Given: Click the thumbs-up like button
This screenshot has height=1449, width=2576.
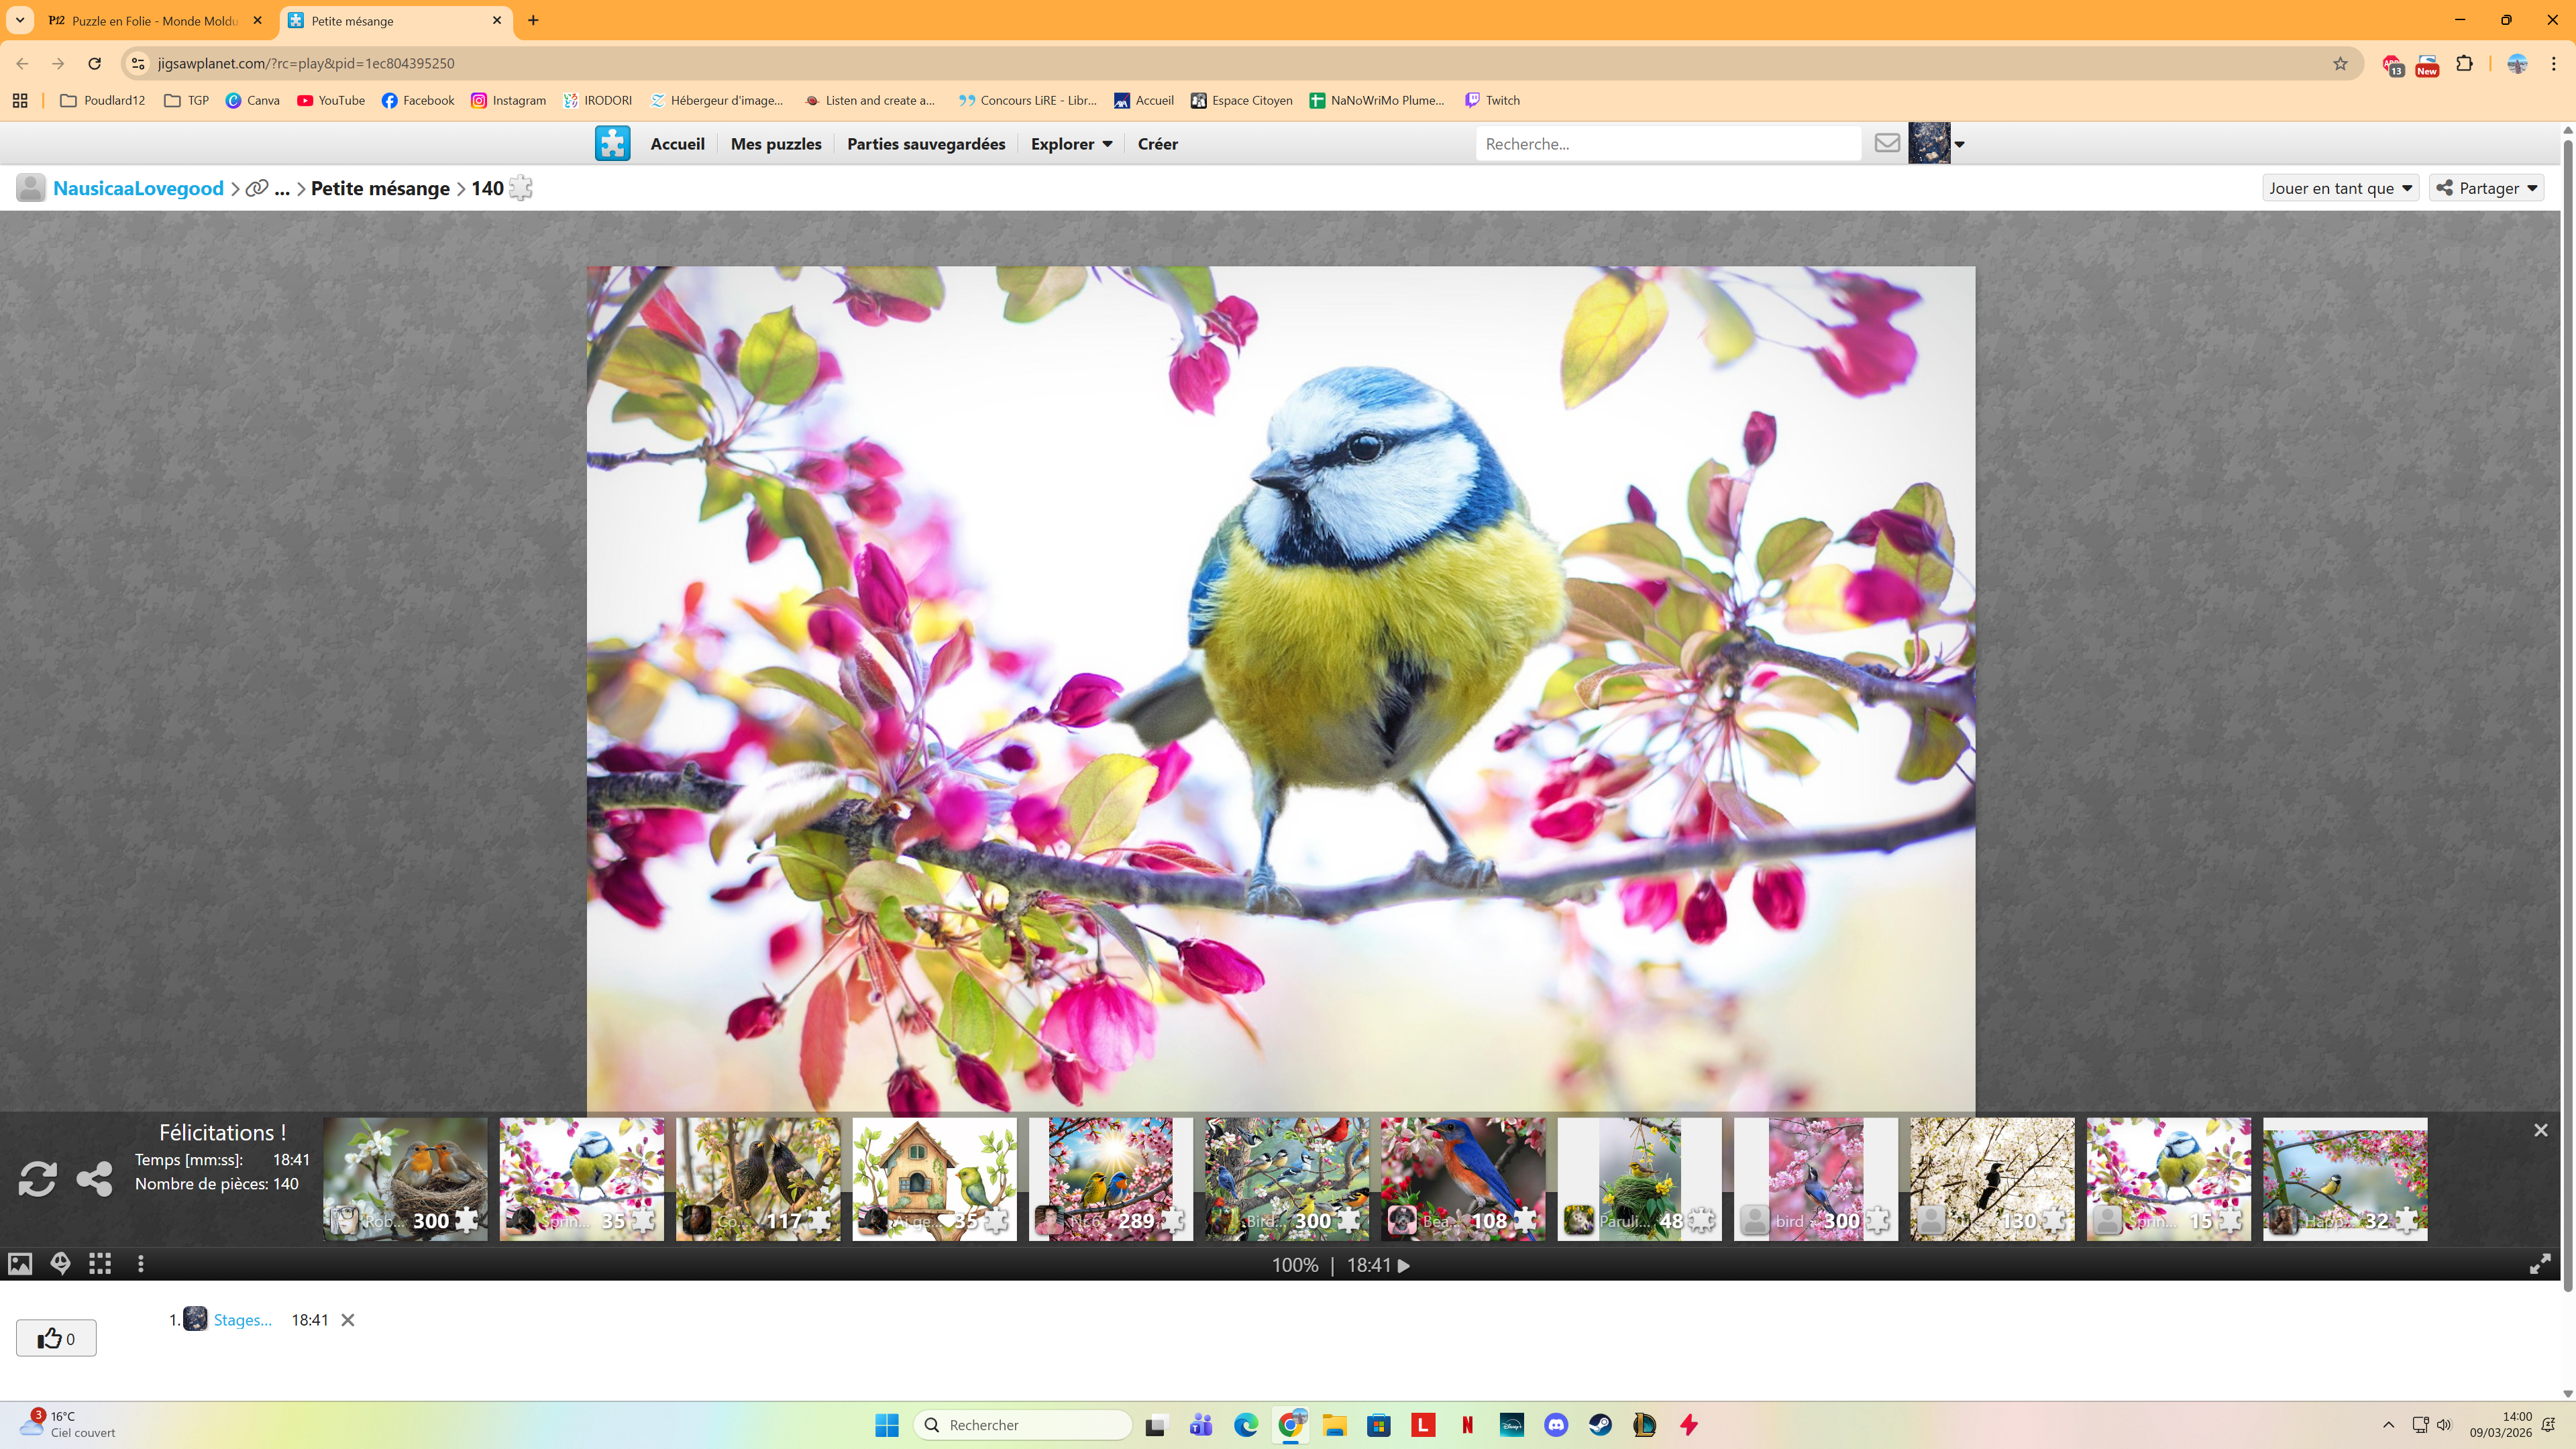Looking at the screenshot, I should pos(56,1338).
